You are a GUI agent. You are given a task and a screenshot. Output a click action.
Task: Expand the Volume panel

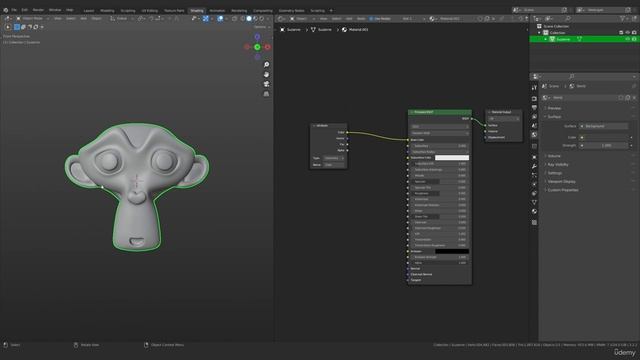pos(554,156)
